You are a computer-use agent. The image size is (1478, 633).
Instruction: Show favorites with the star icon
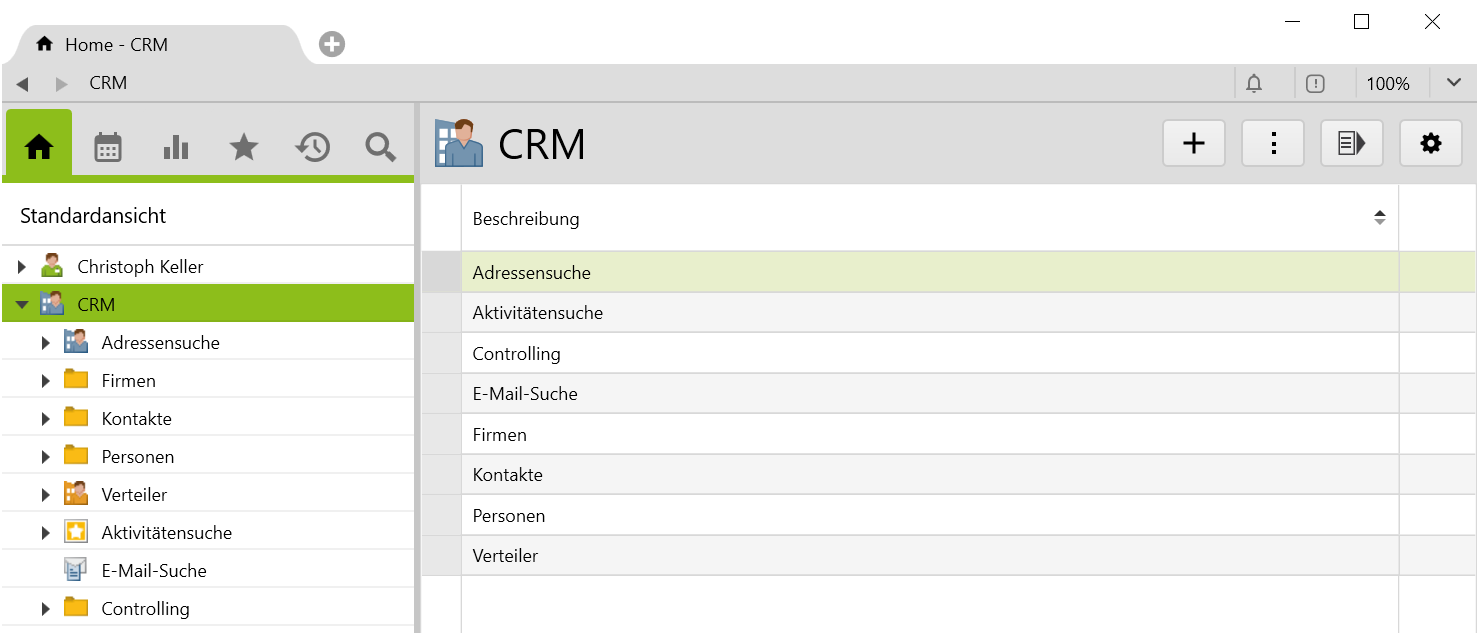coord(244,147)
